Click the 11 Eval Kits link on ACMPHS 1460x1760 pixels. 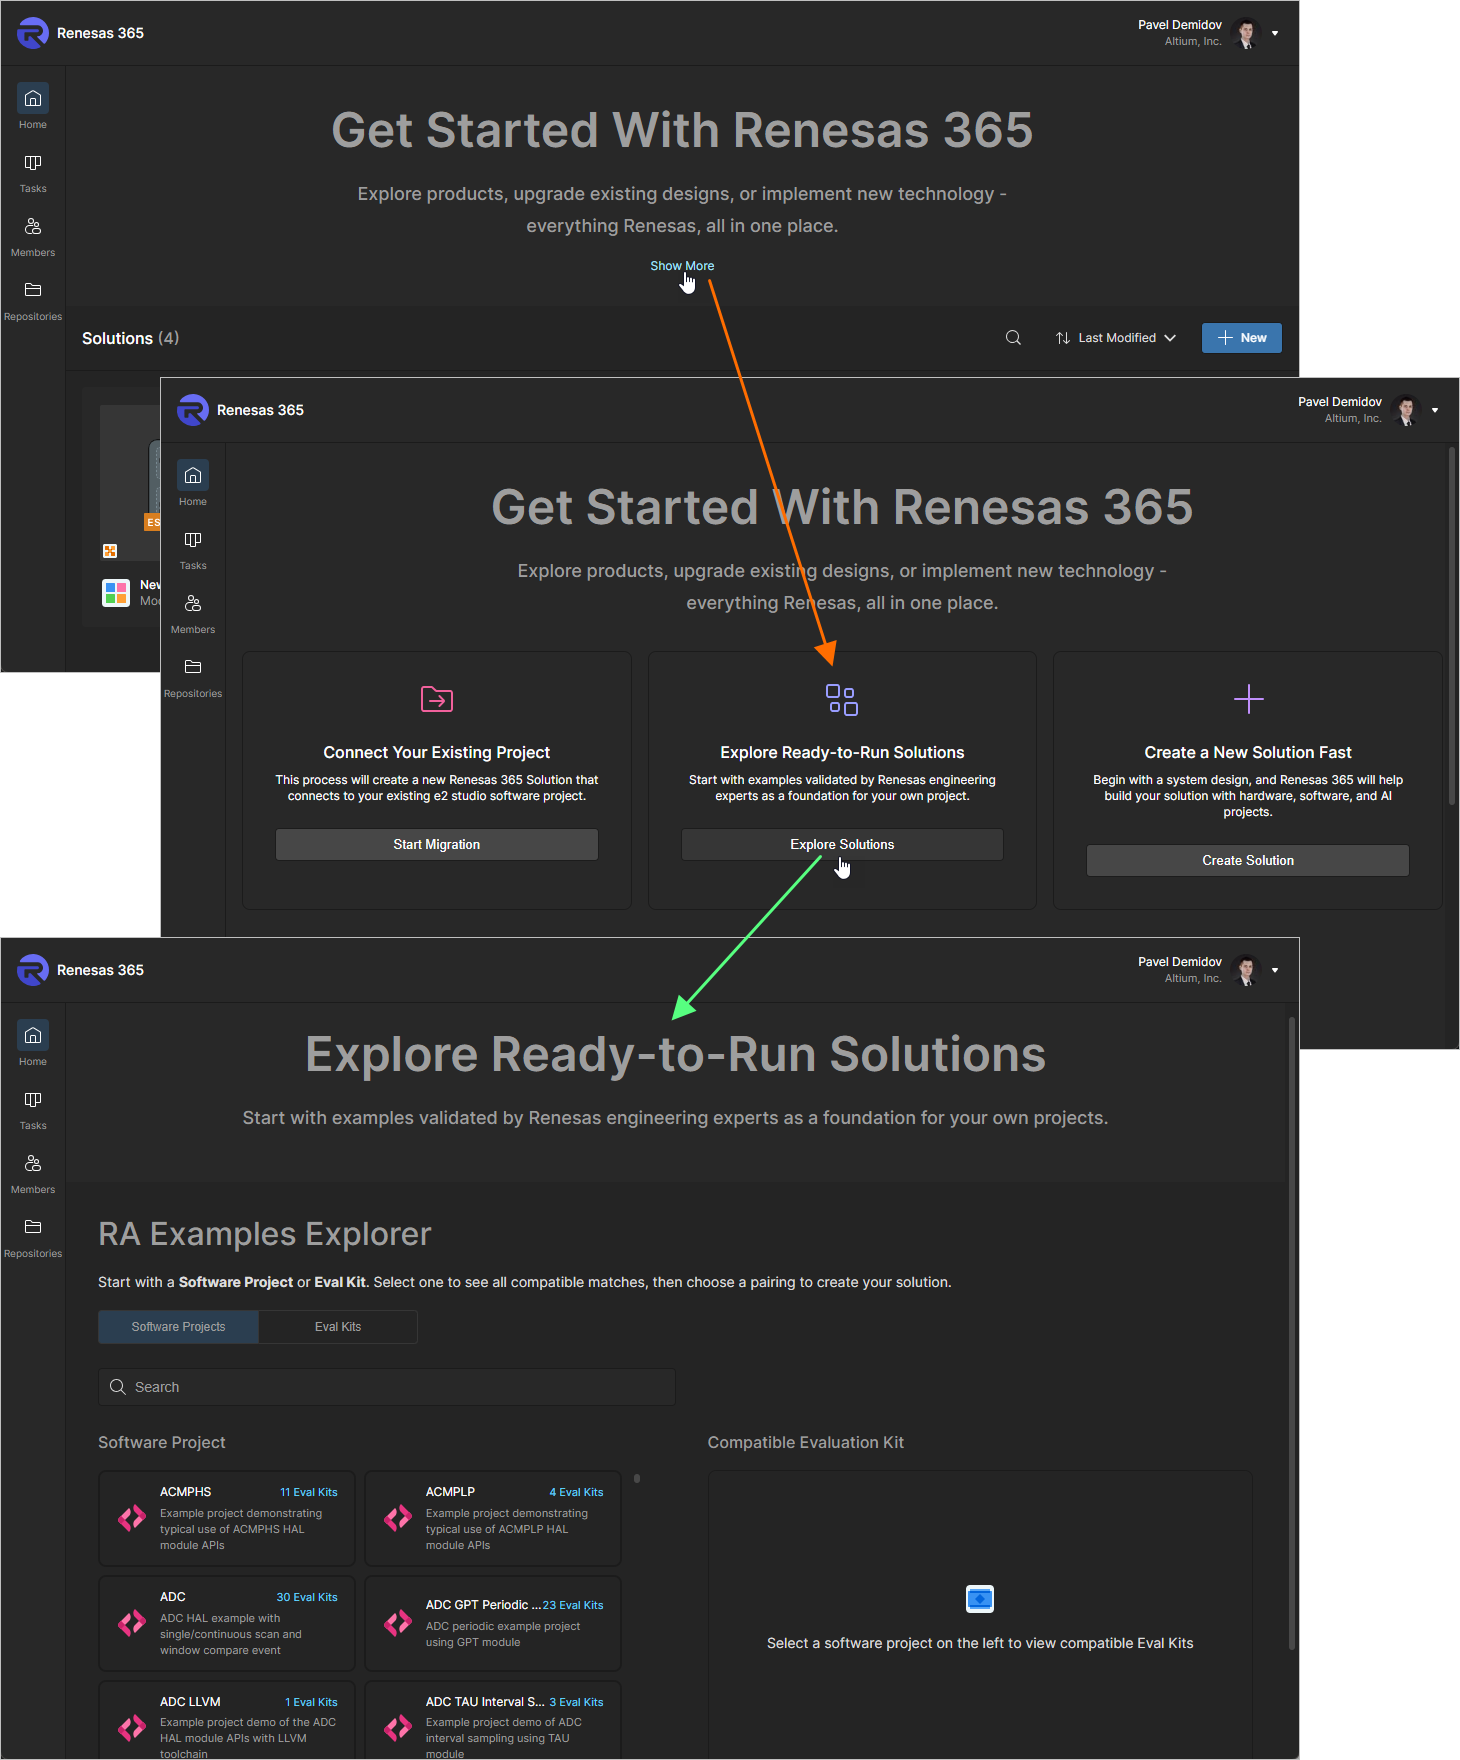309,1492
